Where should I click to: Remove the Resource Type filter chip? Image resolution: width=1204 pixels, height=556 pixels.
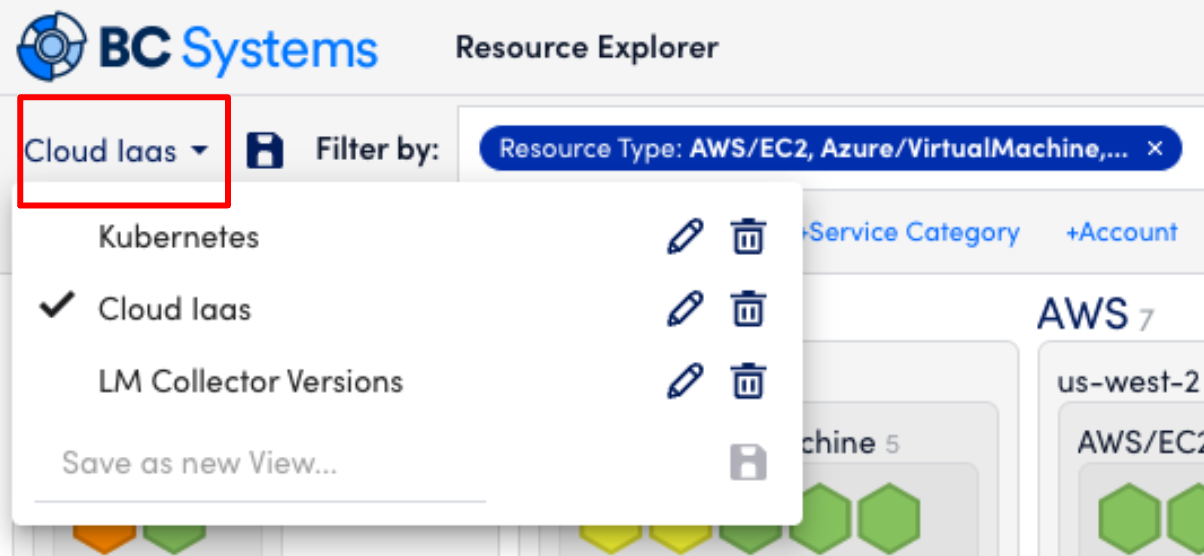1155,149
